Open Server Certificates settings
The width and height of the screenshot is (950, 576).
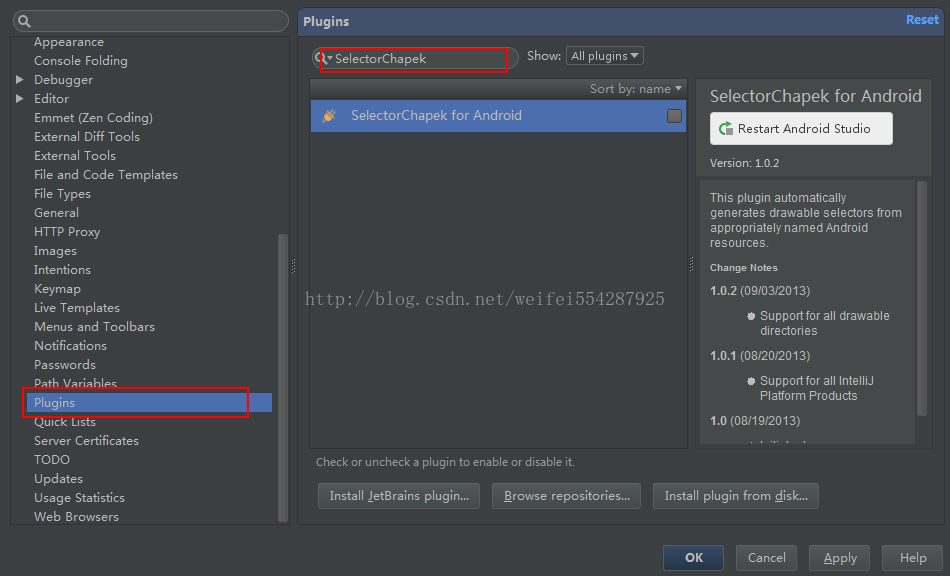87,441
